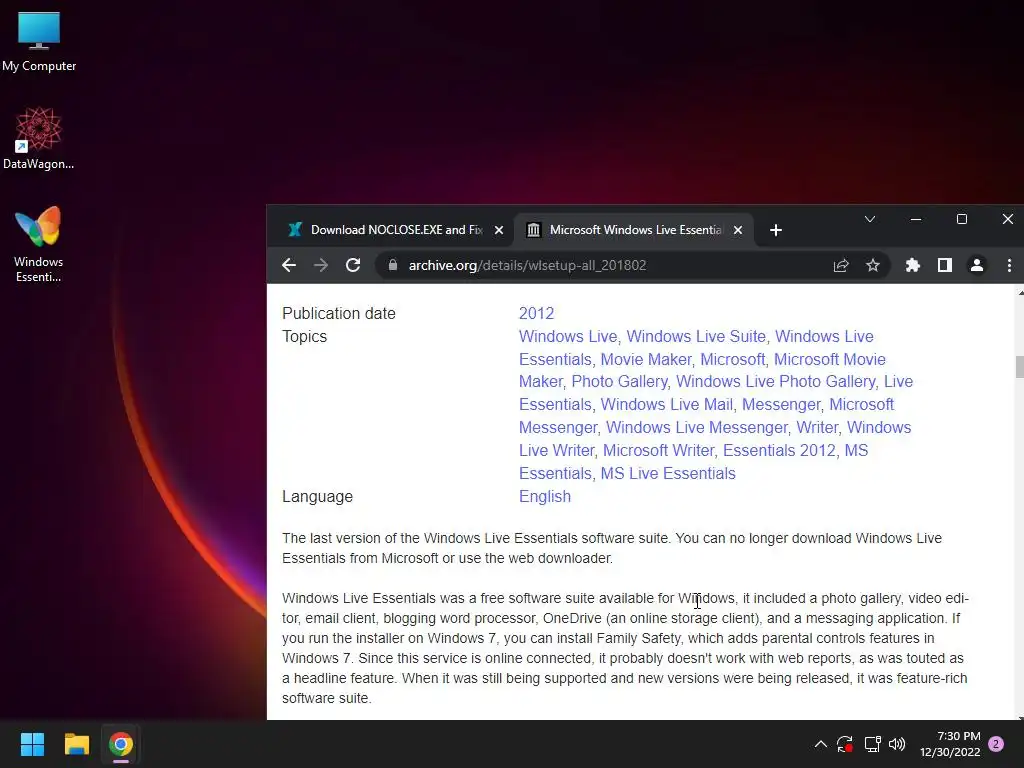Open network tray icon
The height and width of the screenshot is (768, 1024).
(872, 744)
